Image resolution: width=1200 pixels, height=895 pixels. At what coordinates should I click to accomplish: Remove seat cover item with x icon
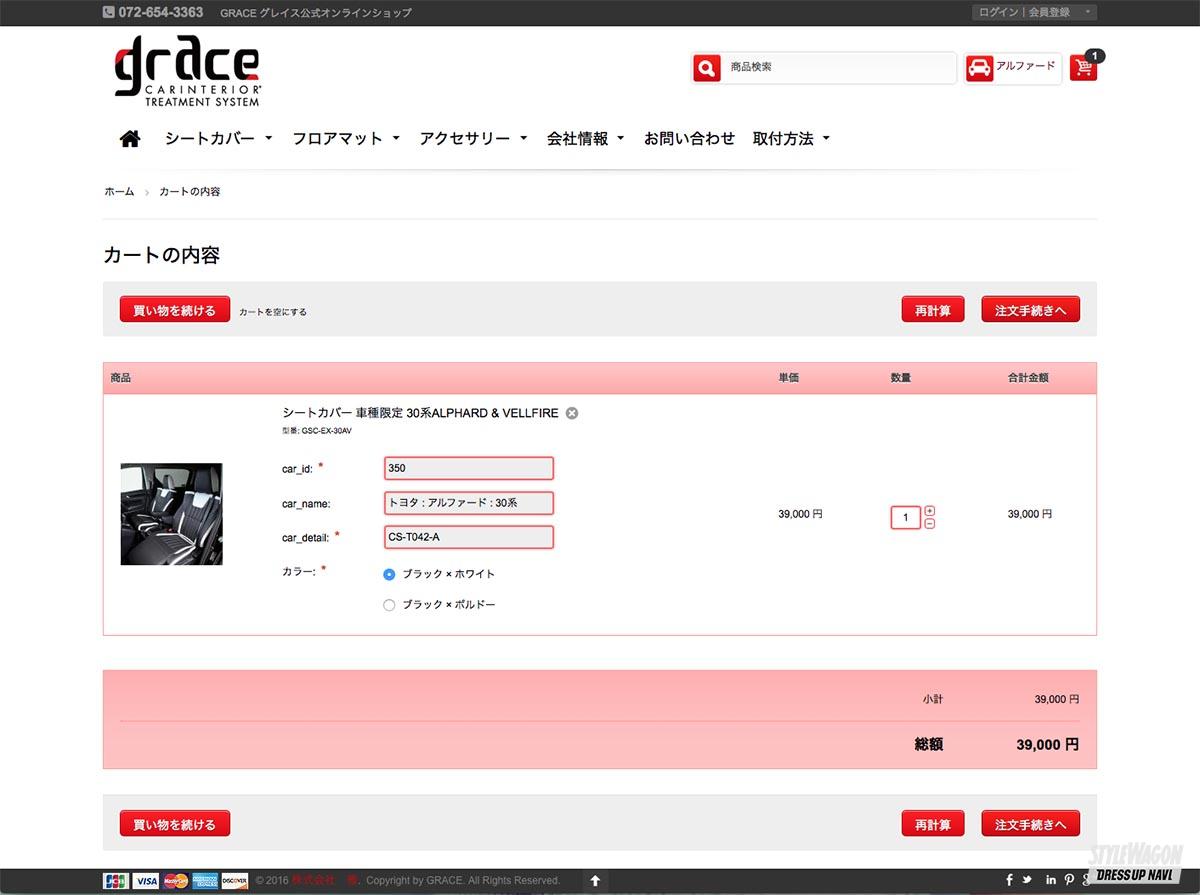(x=572, y=413)
